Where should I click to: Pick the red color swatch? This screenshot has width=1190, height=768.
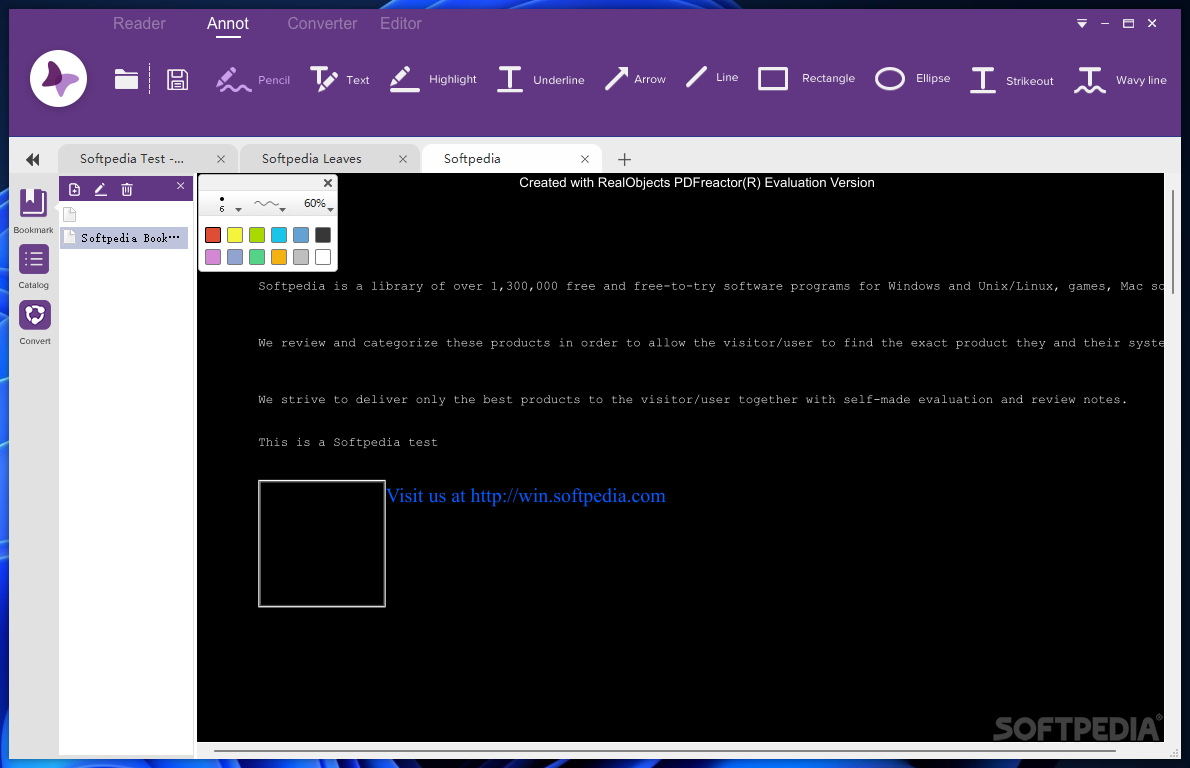pos(213,235)
